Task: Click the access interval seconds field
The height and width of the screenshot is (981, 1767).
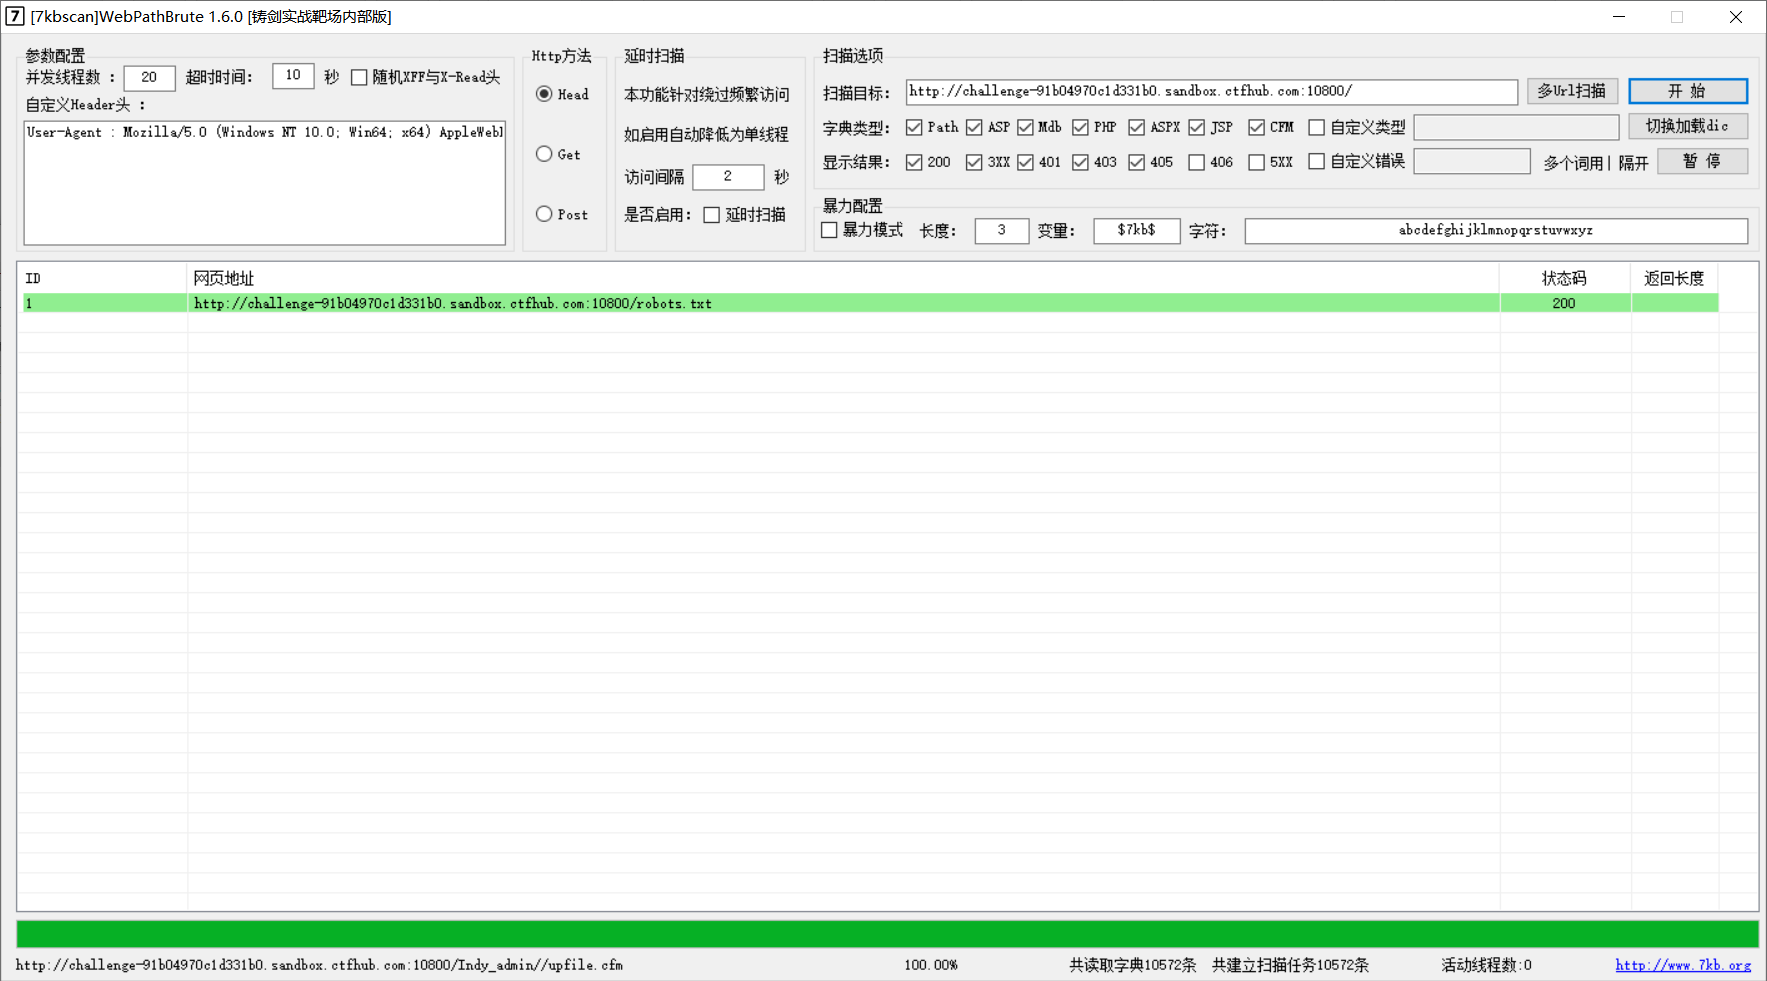Action: [x=728, y=177]
